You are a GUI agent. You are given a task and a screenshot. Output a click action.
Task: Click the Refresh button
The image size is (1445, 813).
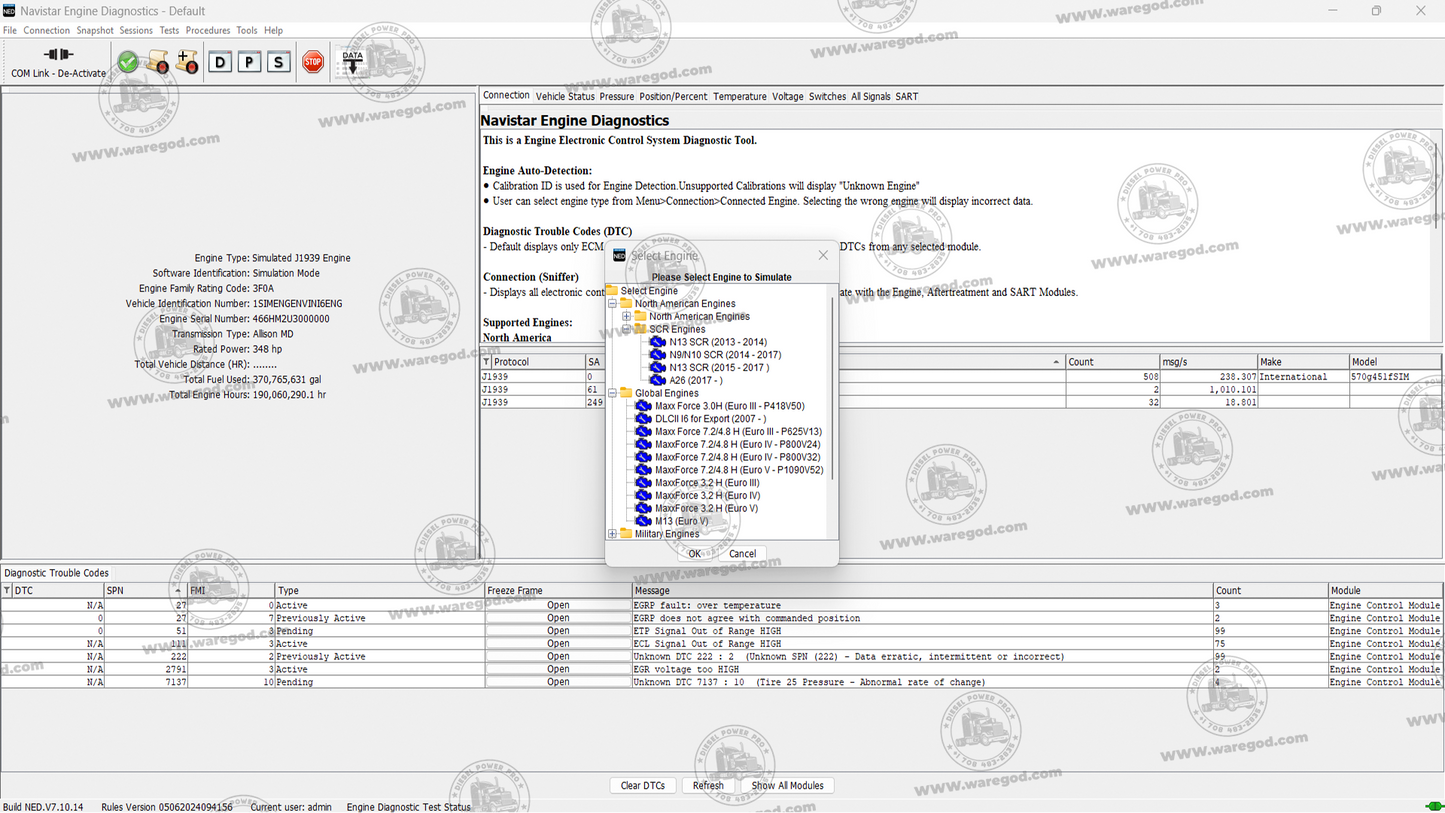pyautogui.click(x=708, y=786)
